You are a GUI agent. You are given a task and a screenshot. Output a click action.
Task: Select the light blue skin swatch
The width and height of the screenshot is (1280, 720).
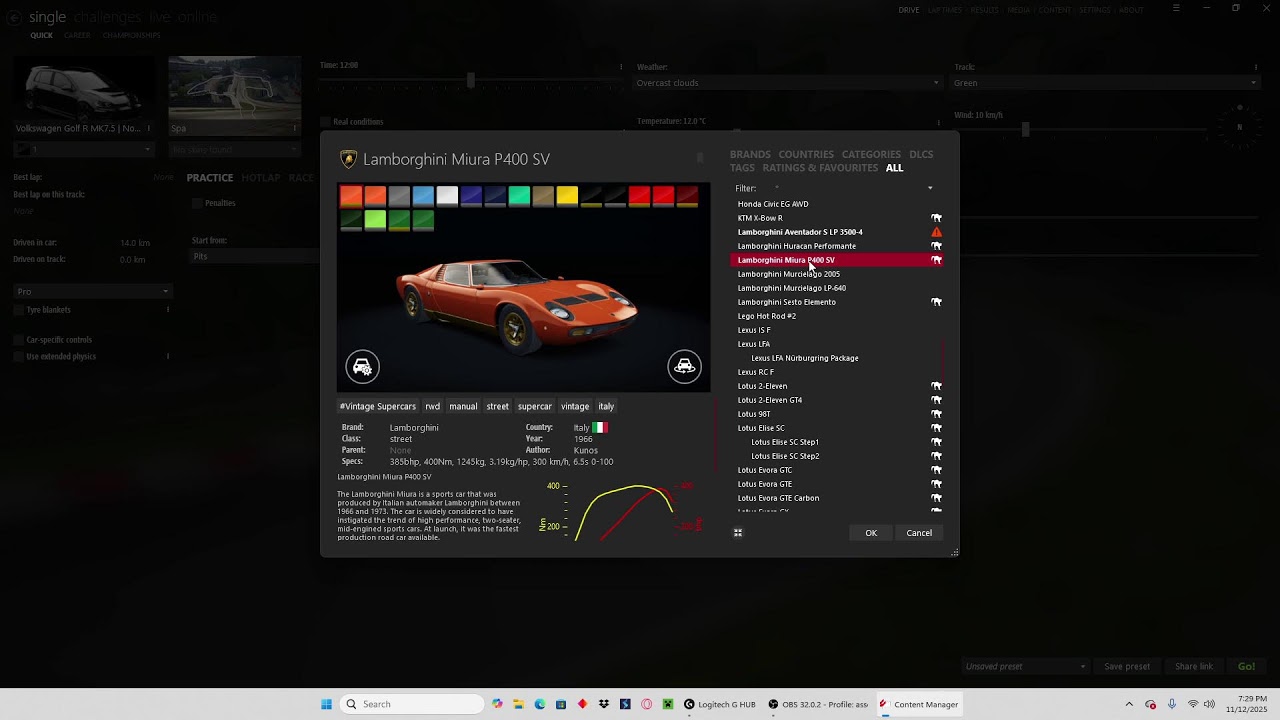423,196
